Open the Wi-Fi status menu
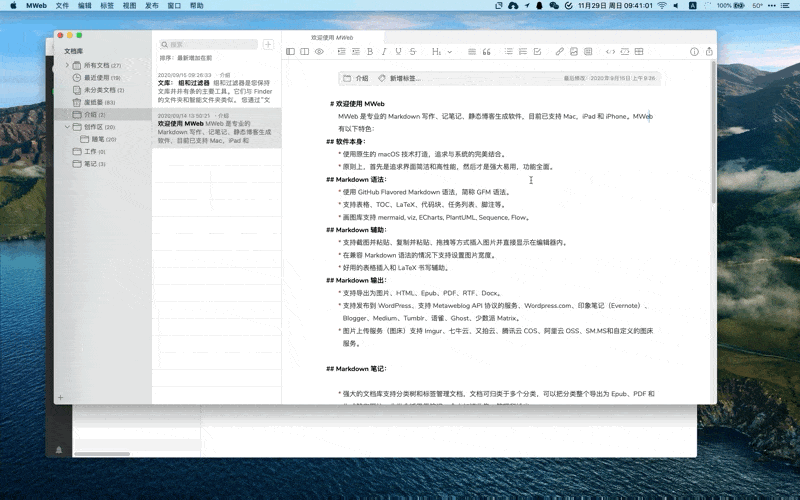 (662, 6)
